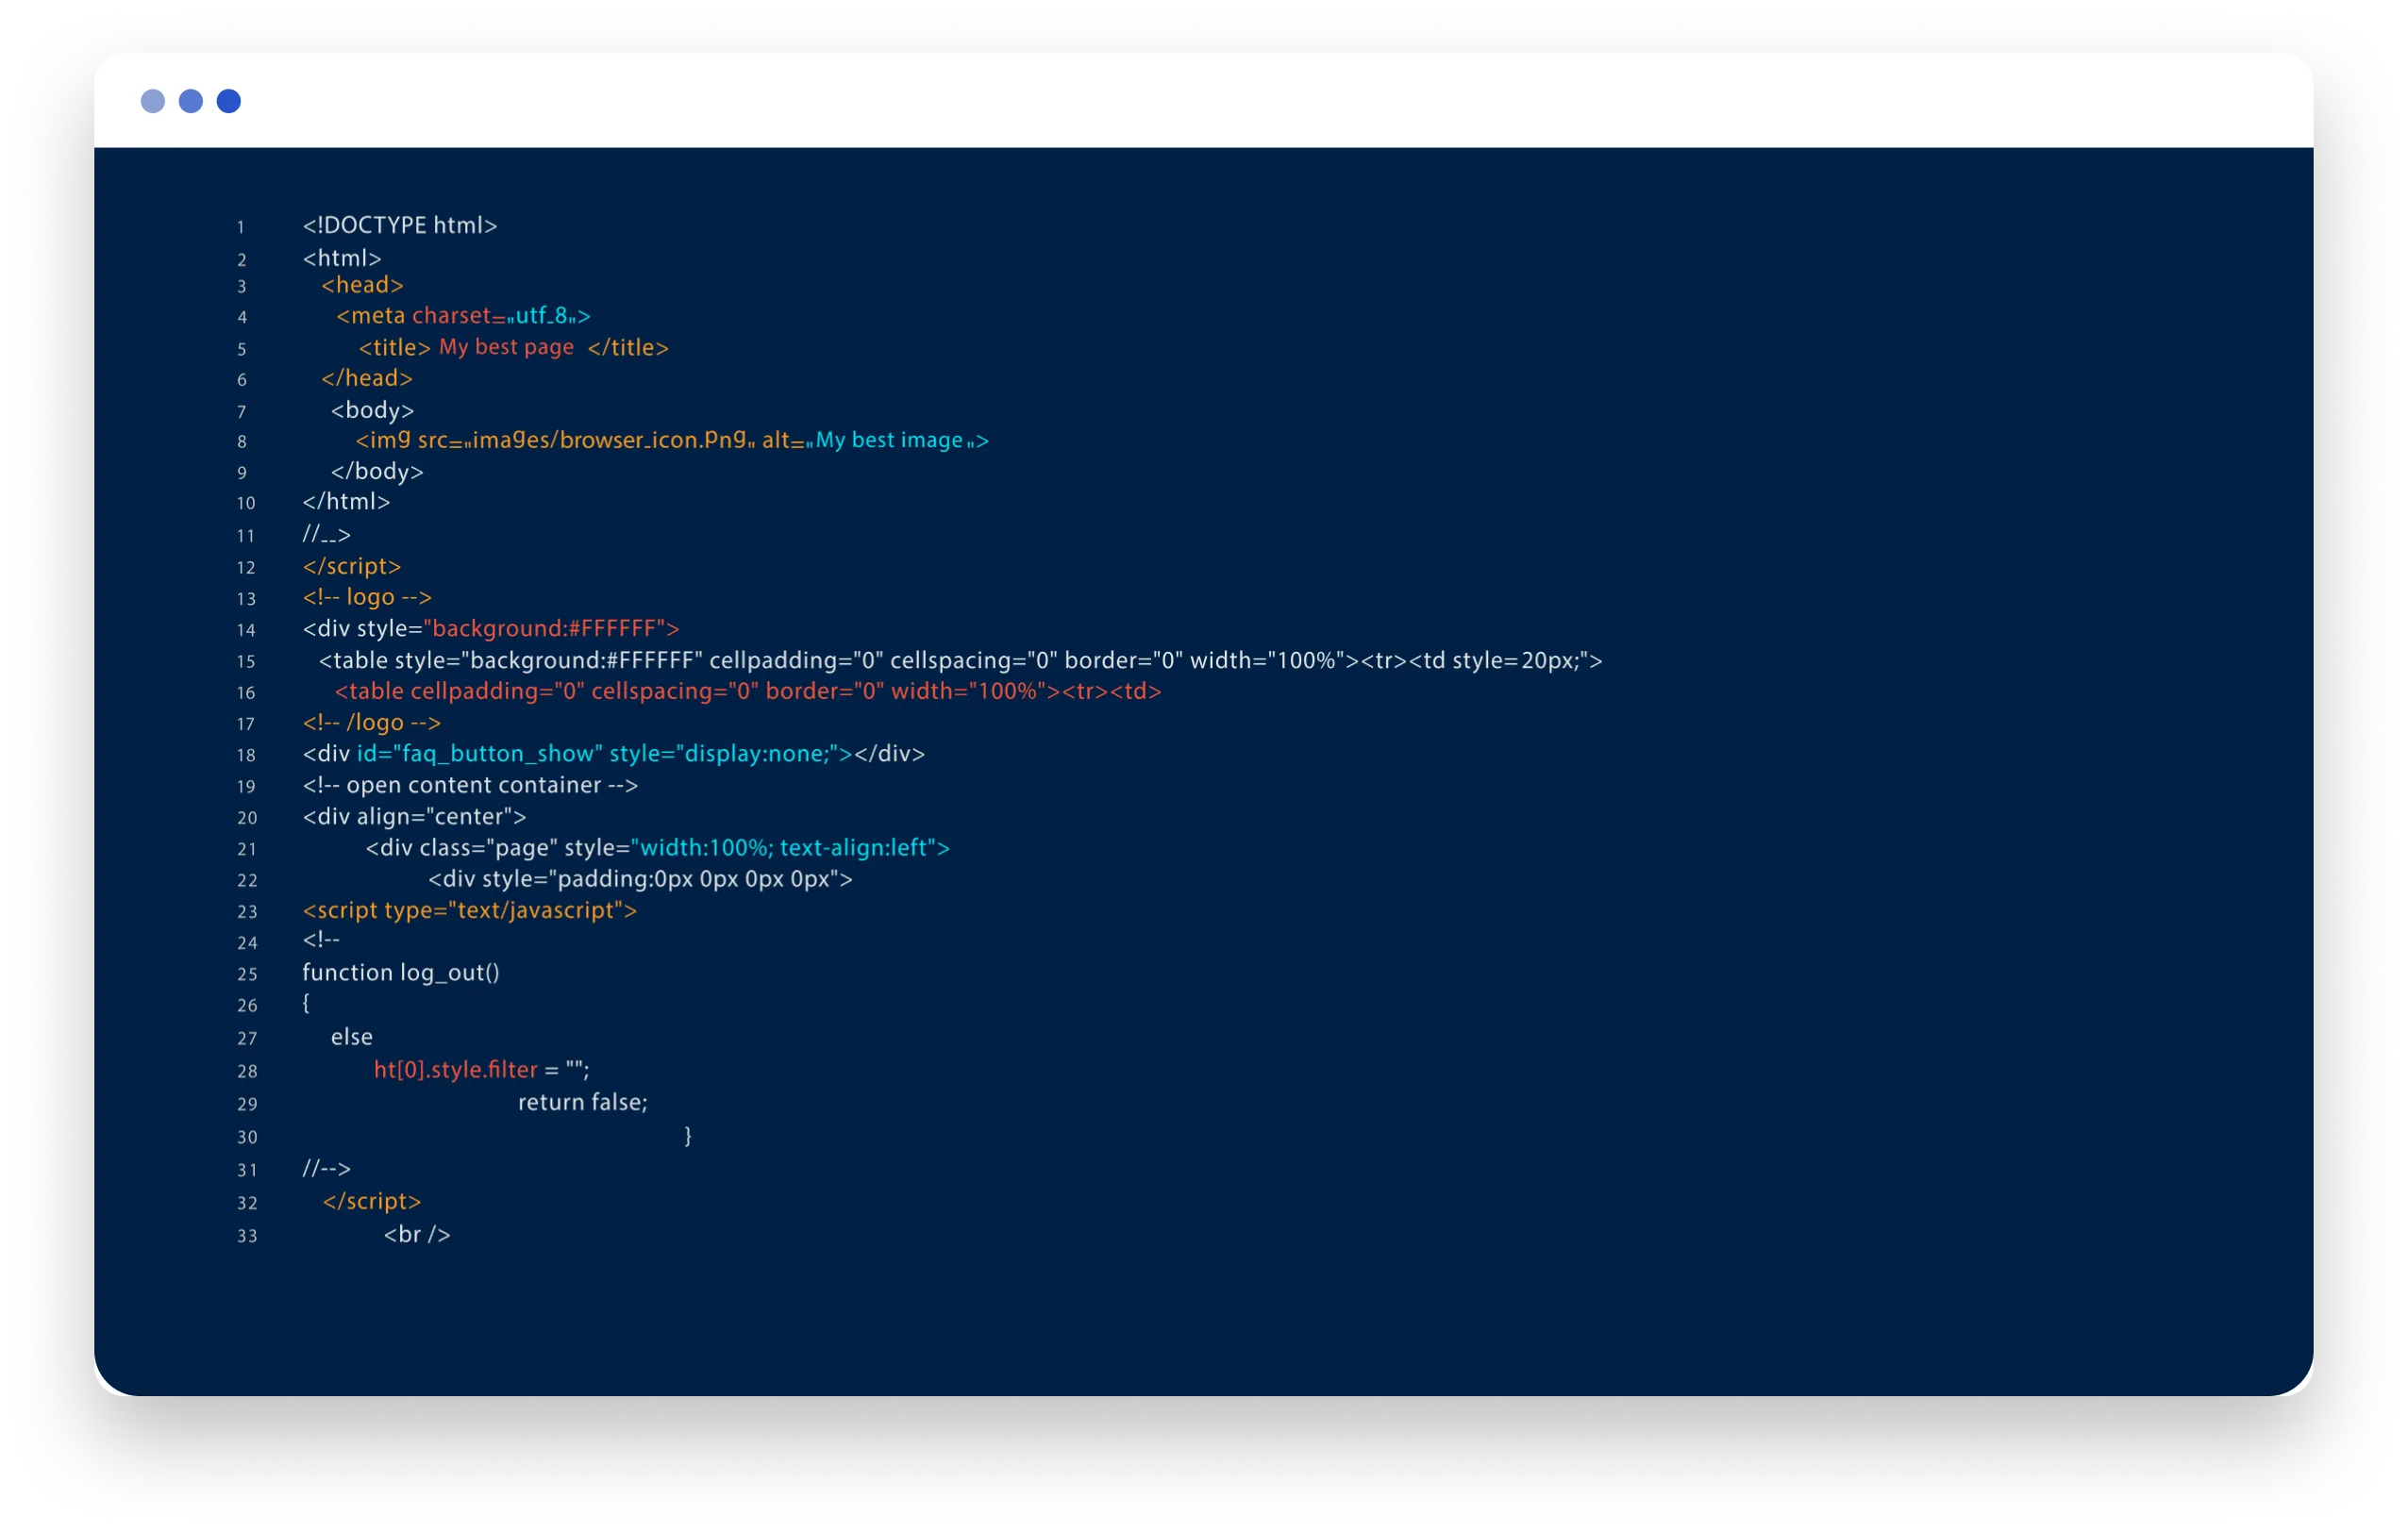This screenshot has height=1532, width=2408.
Task: Click the meta charset line
Action: [x=463, y=316]
